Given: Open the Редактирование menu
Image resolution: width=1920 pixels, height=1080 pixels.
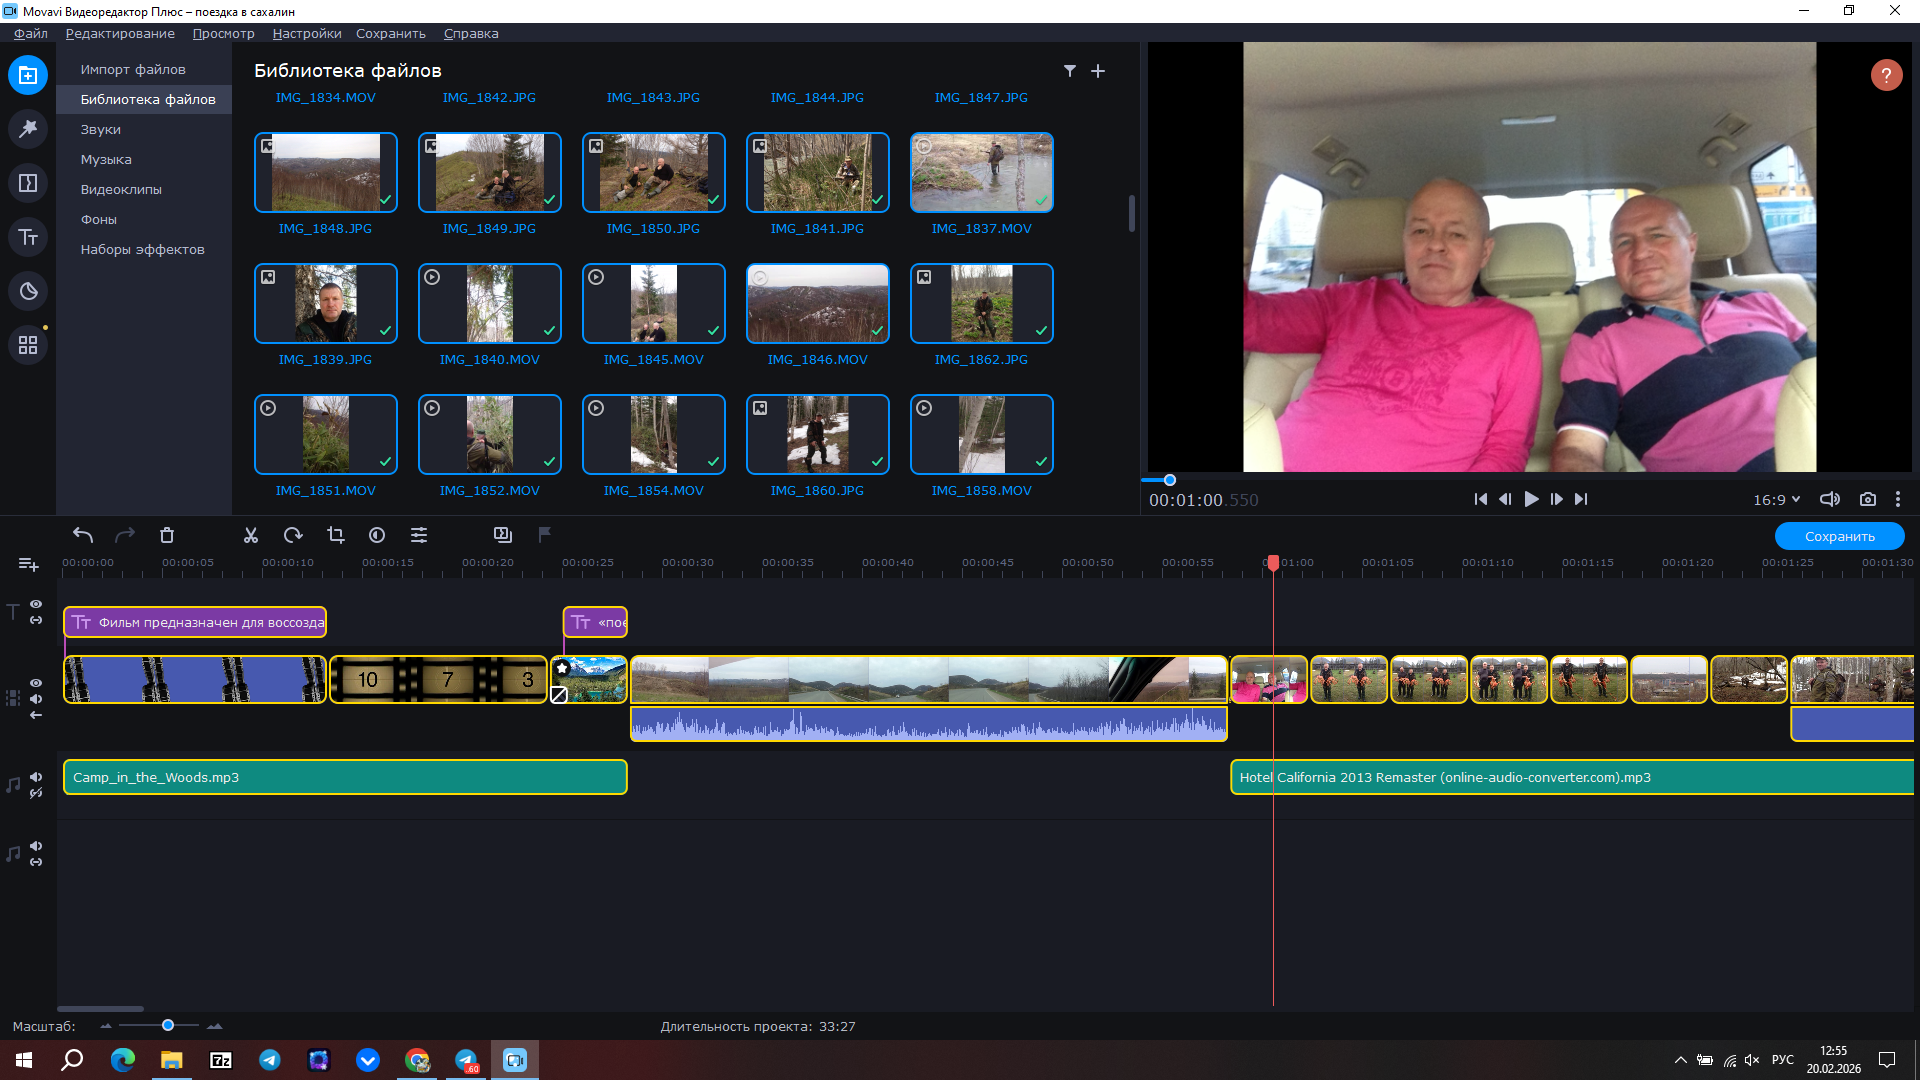Looking at the screenshot, I should 120,33.
